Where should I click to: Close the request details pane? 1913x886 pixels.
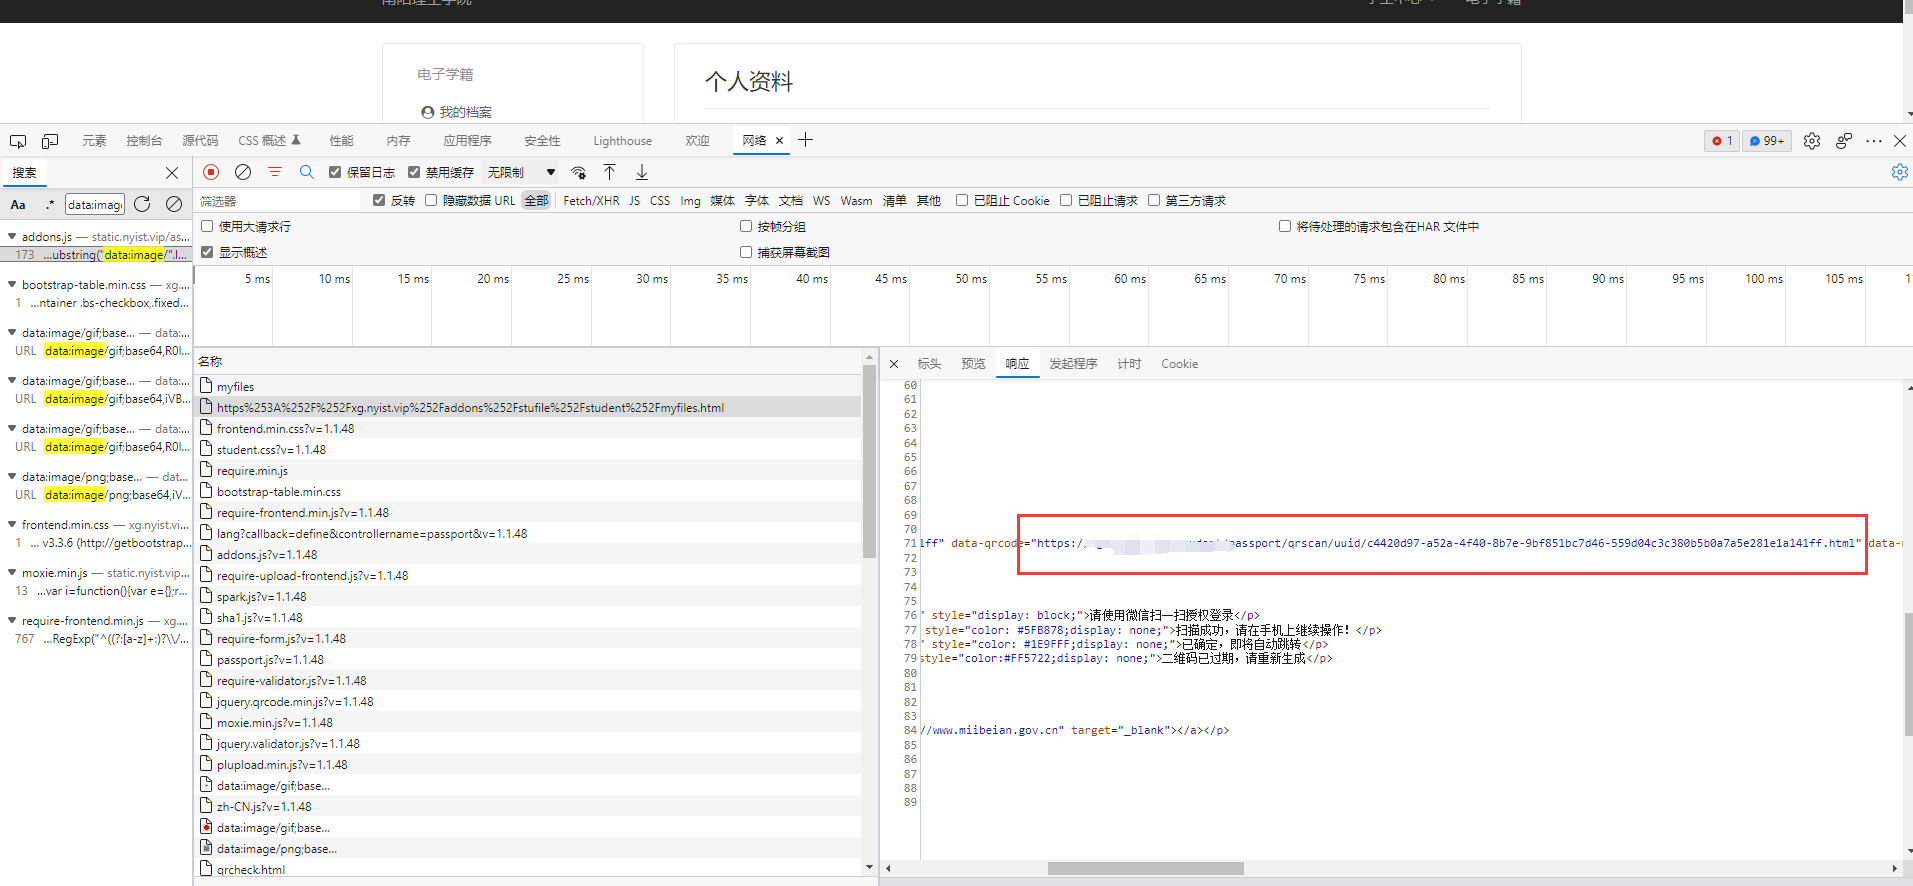point(894,364)
